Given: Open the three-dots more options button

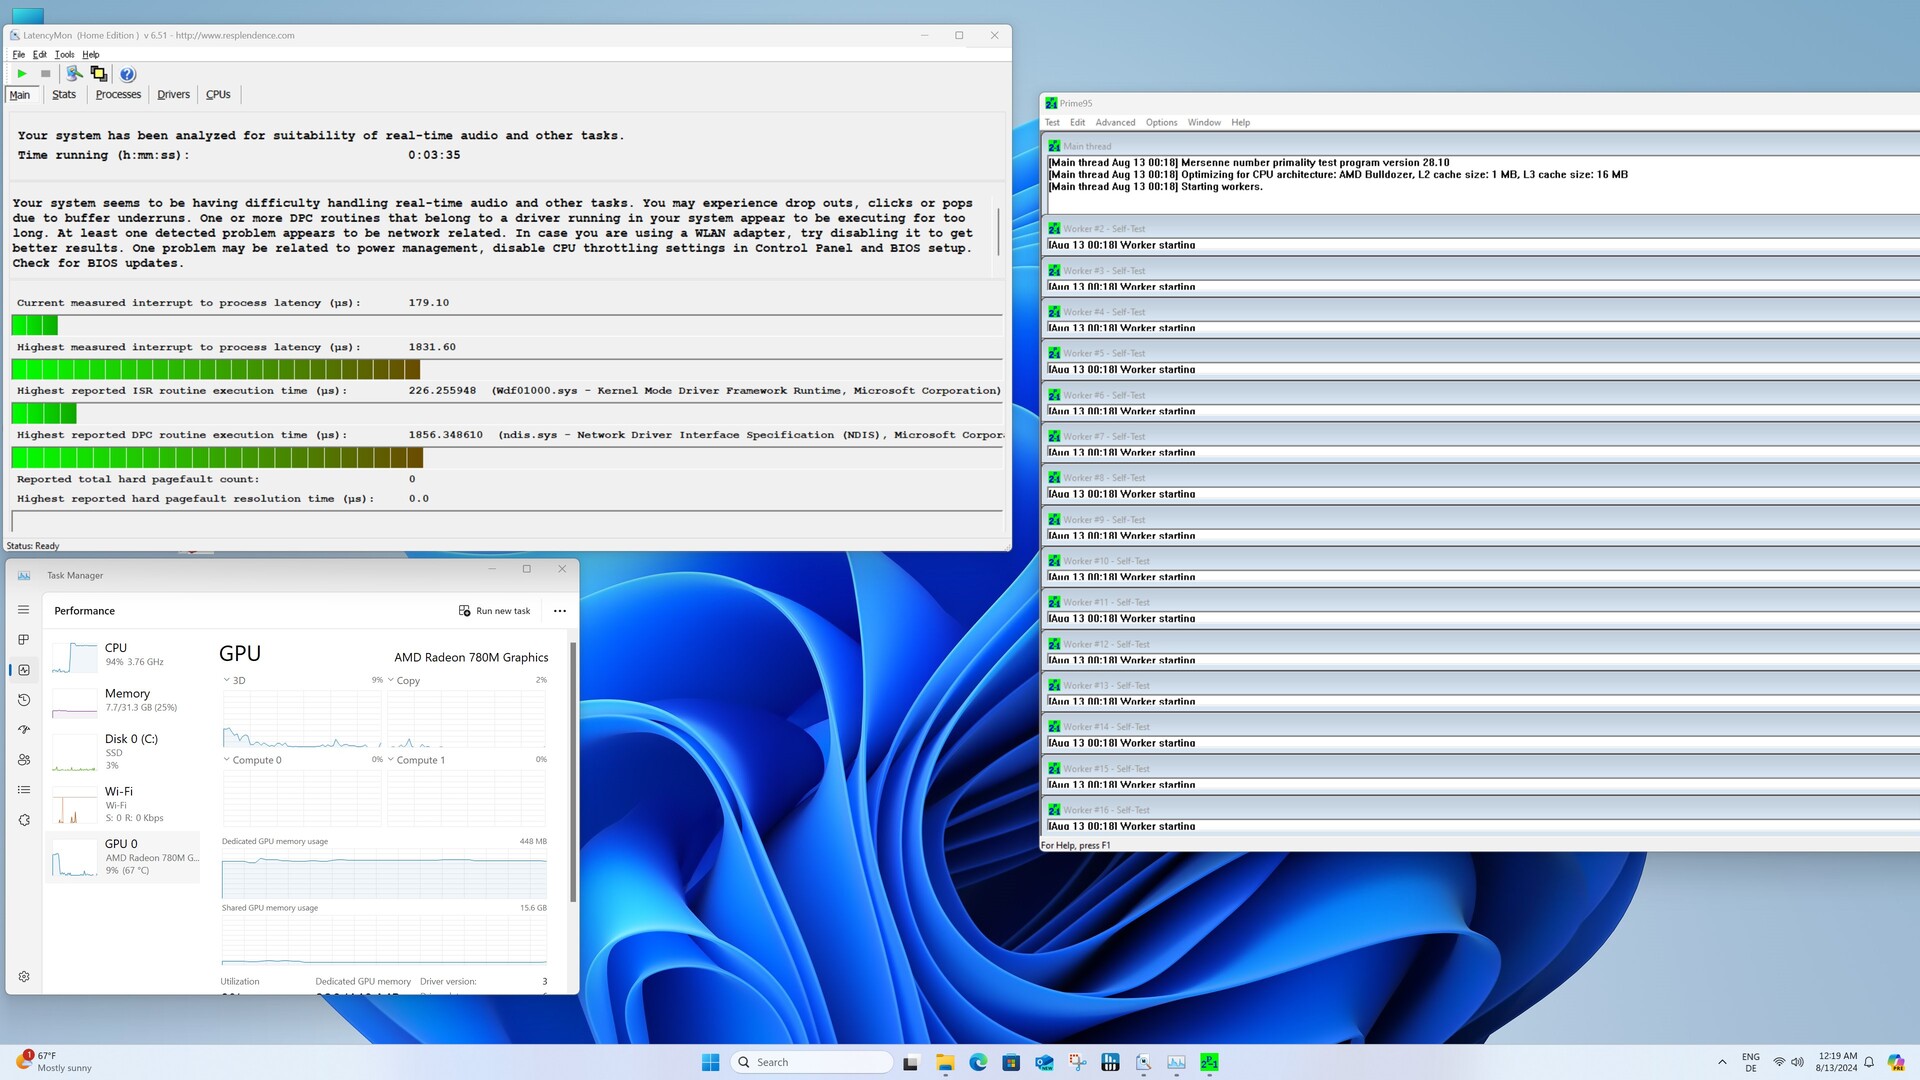Looking at the screenshot, I should tap(560, 611).
